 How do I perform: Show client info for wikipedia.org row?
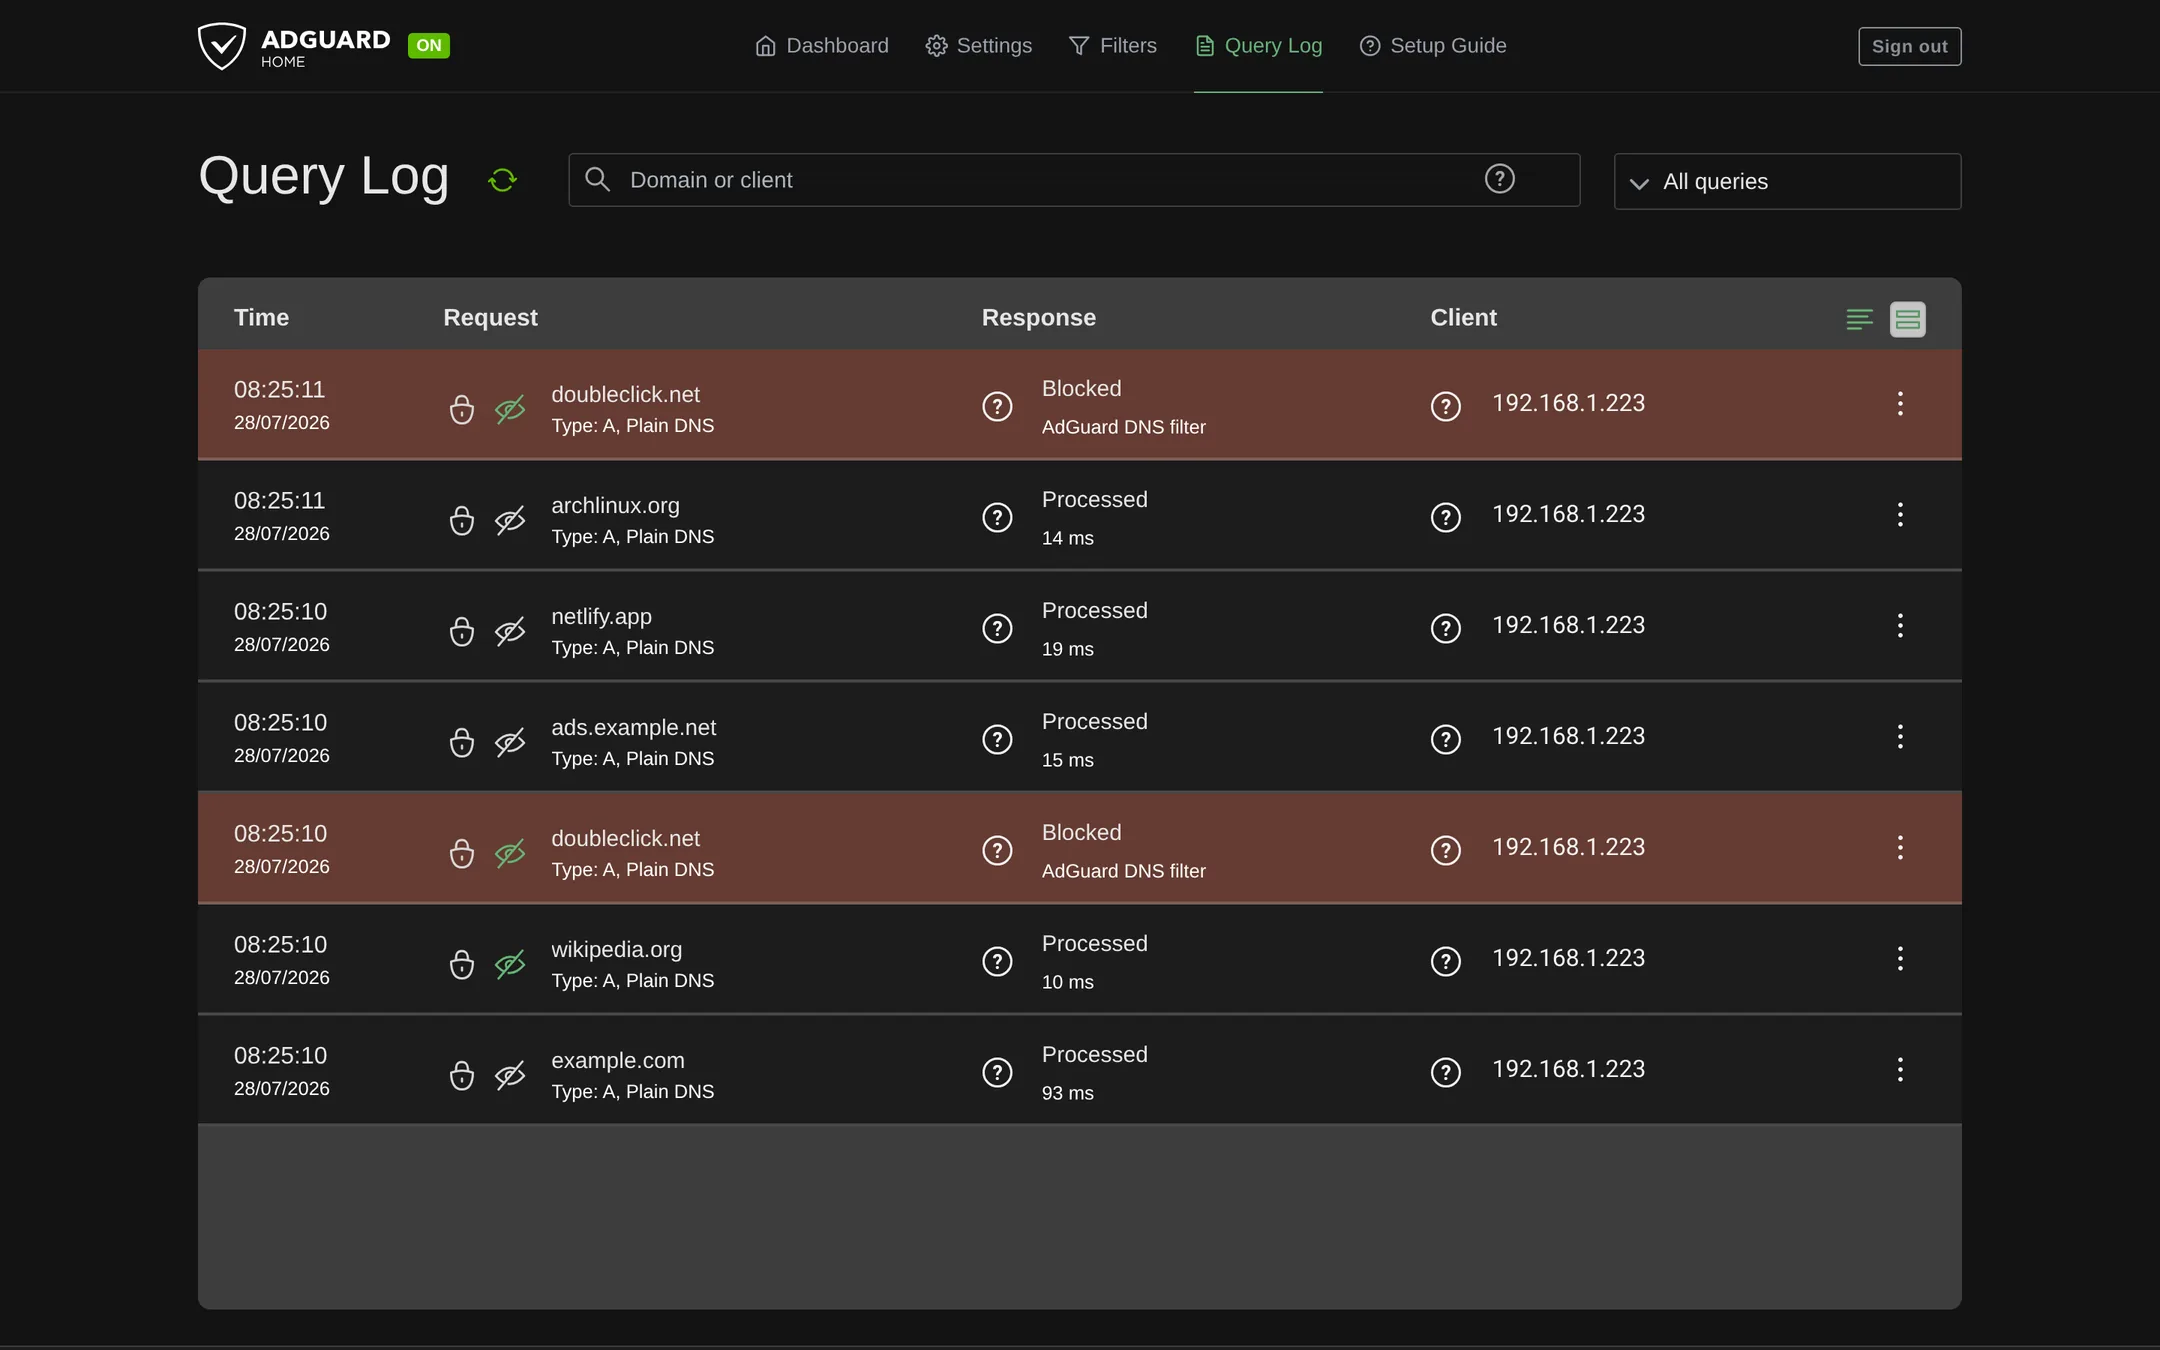1445,961
